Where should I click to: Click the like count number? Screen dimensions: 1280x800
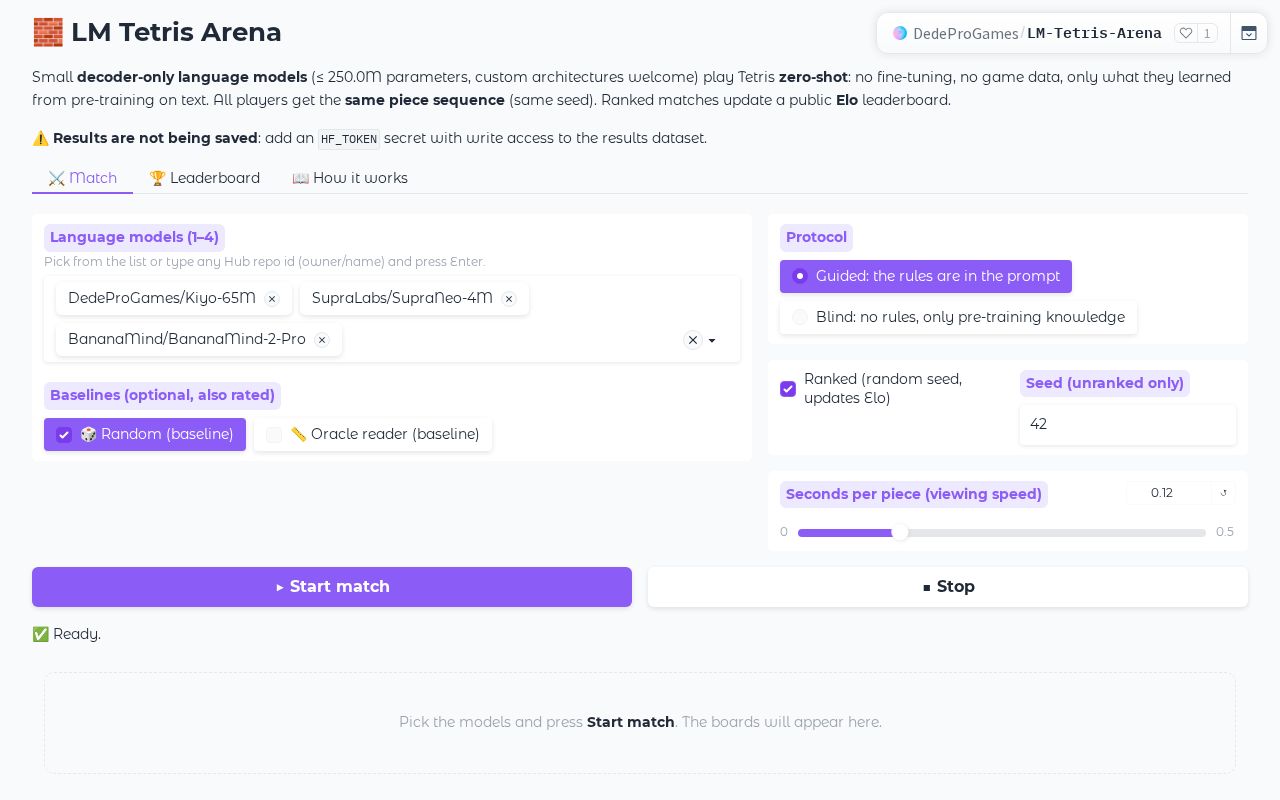1207,33
